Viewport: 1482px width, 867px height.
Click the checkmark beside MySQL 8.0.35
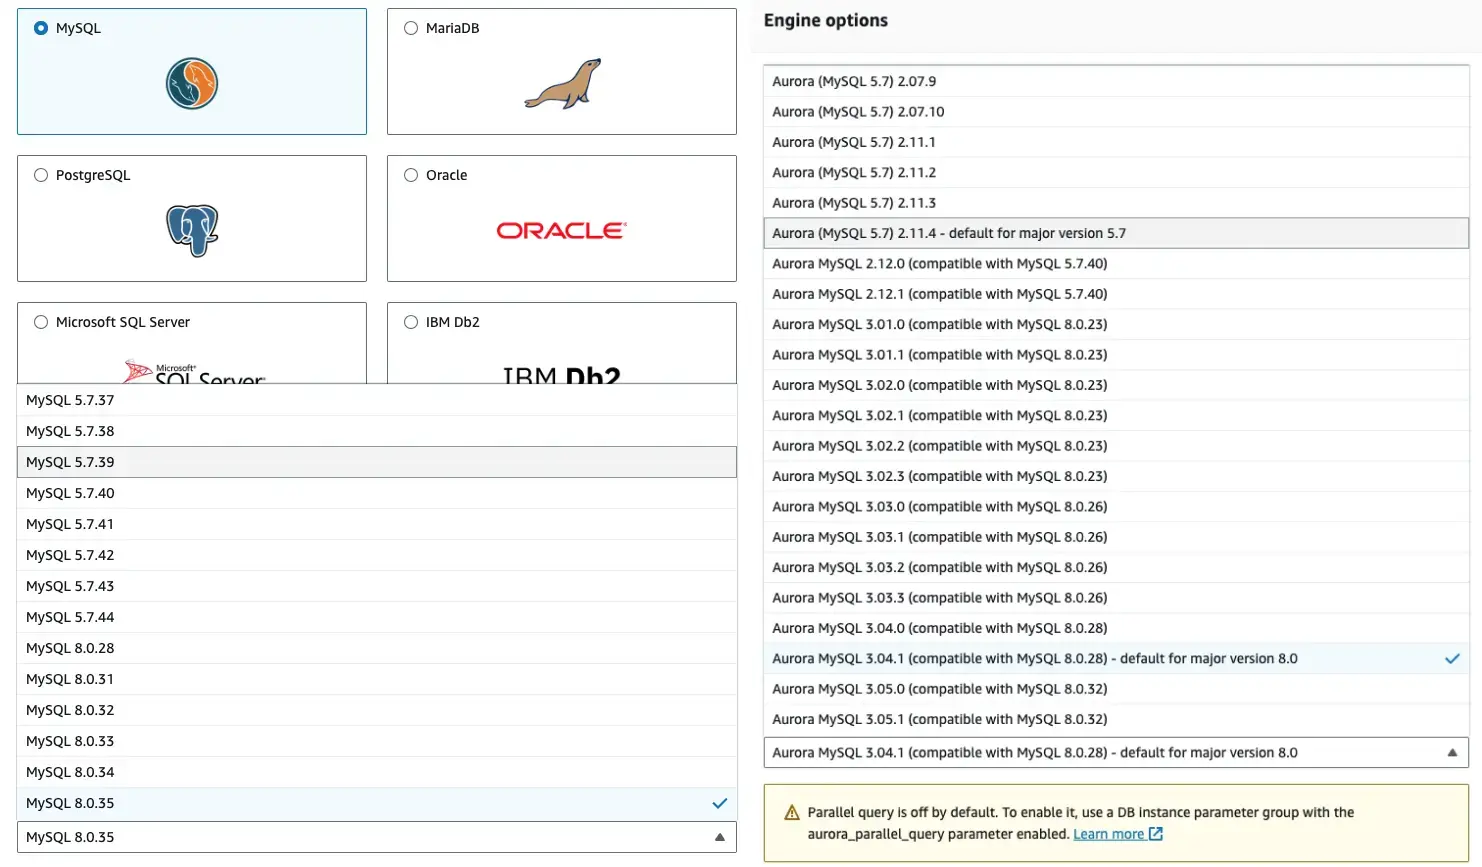coord(718,802)
